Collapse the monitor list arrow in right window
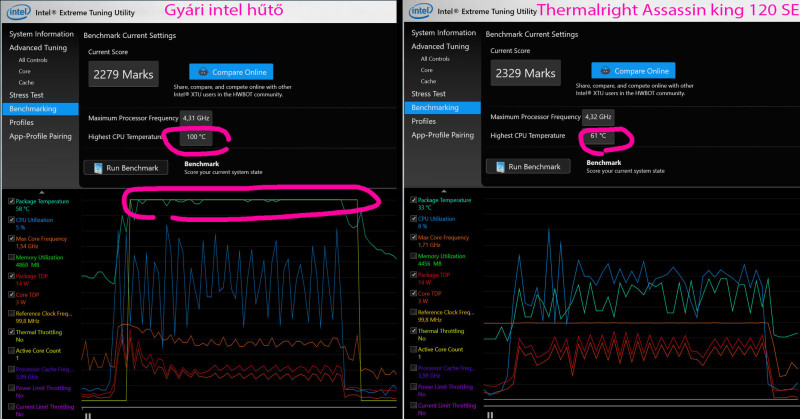Image resolution: width=800 pixels, height=419 pixels. click(444, 191)
